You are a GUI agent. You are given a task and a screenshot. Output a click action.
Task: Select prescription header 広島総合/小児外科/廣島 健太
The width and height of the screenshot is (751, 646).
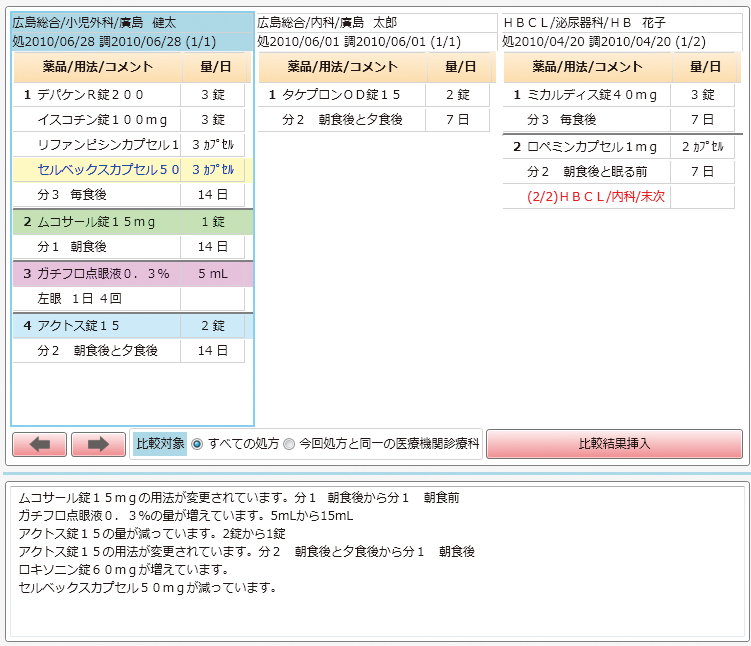132,23
